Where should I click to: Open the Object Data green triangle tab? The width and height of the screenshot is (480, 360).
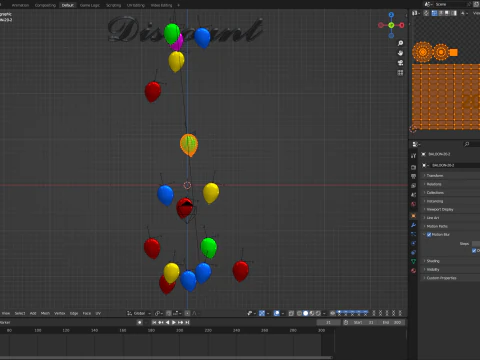tap(414, 262)
